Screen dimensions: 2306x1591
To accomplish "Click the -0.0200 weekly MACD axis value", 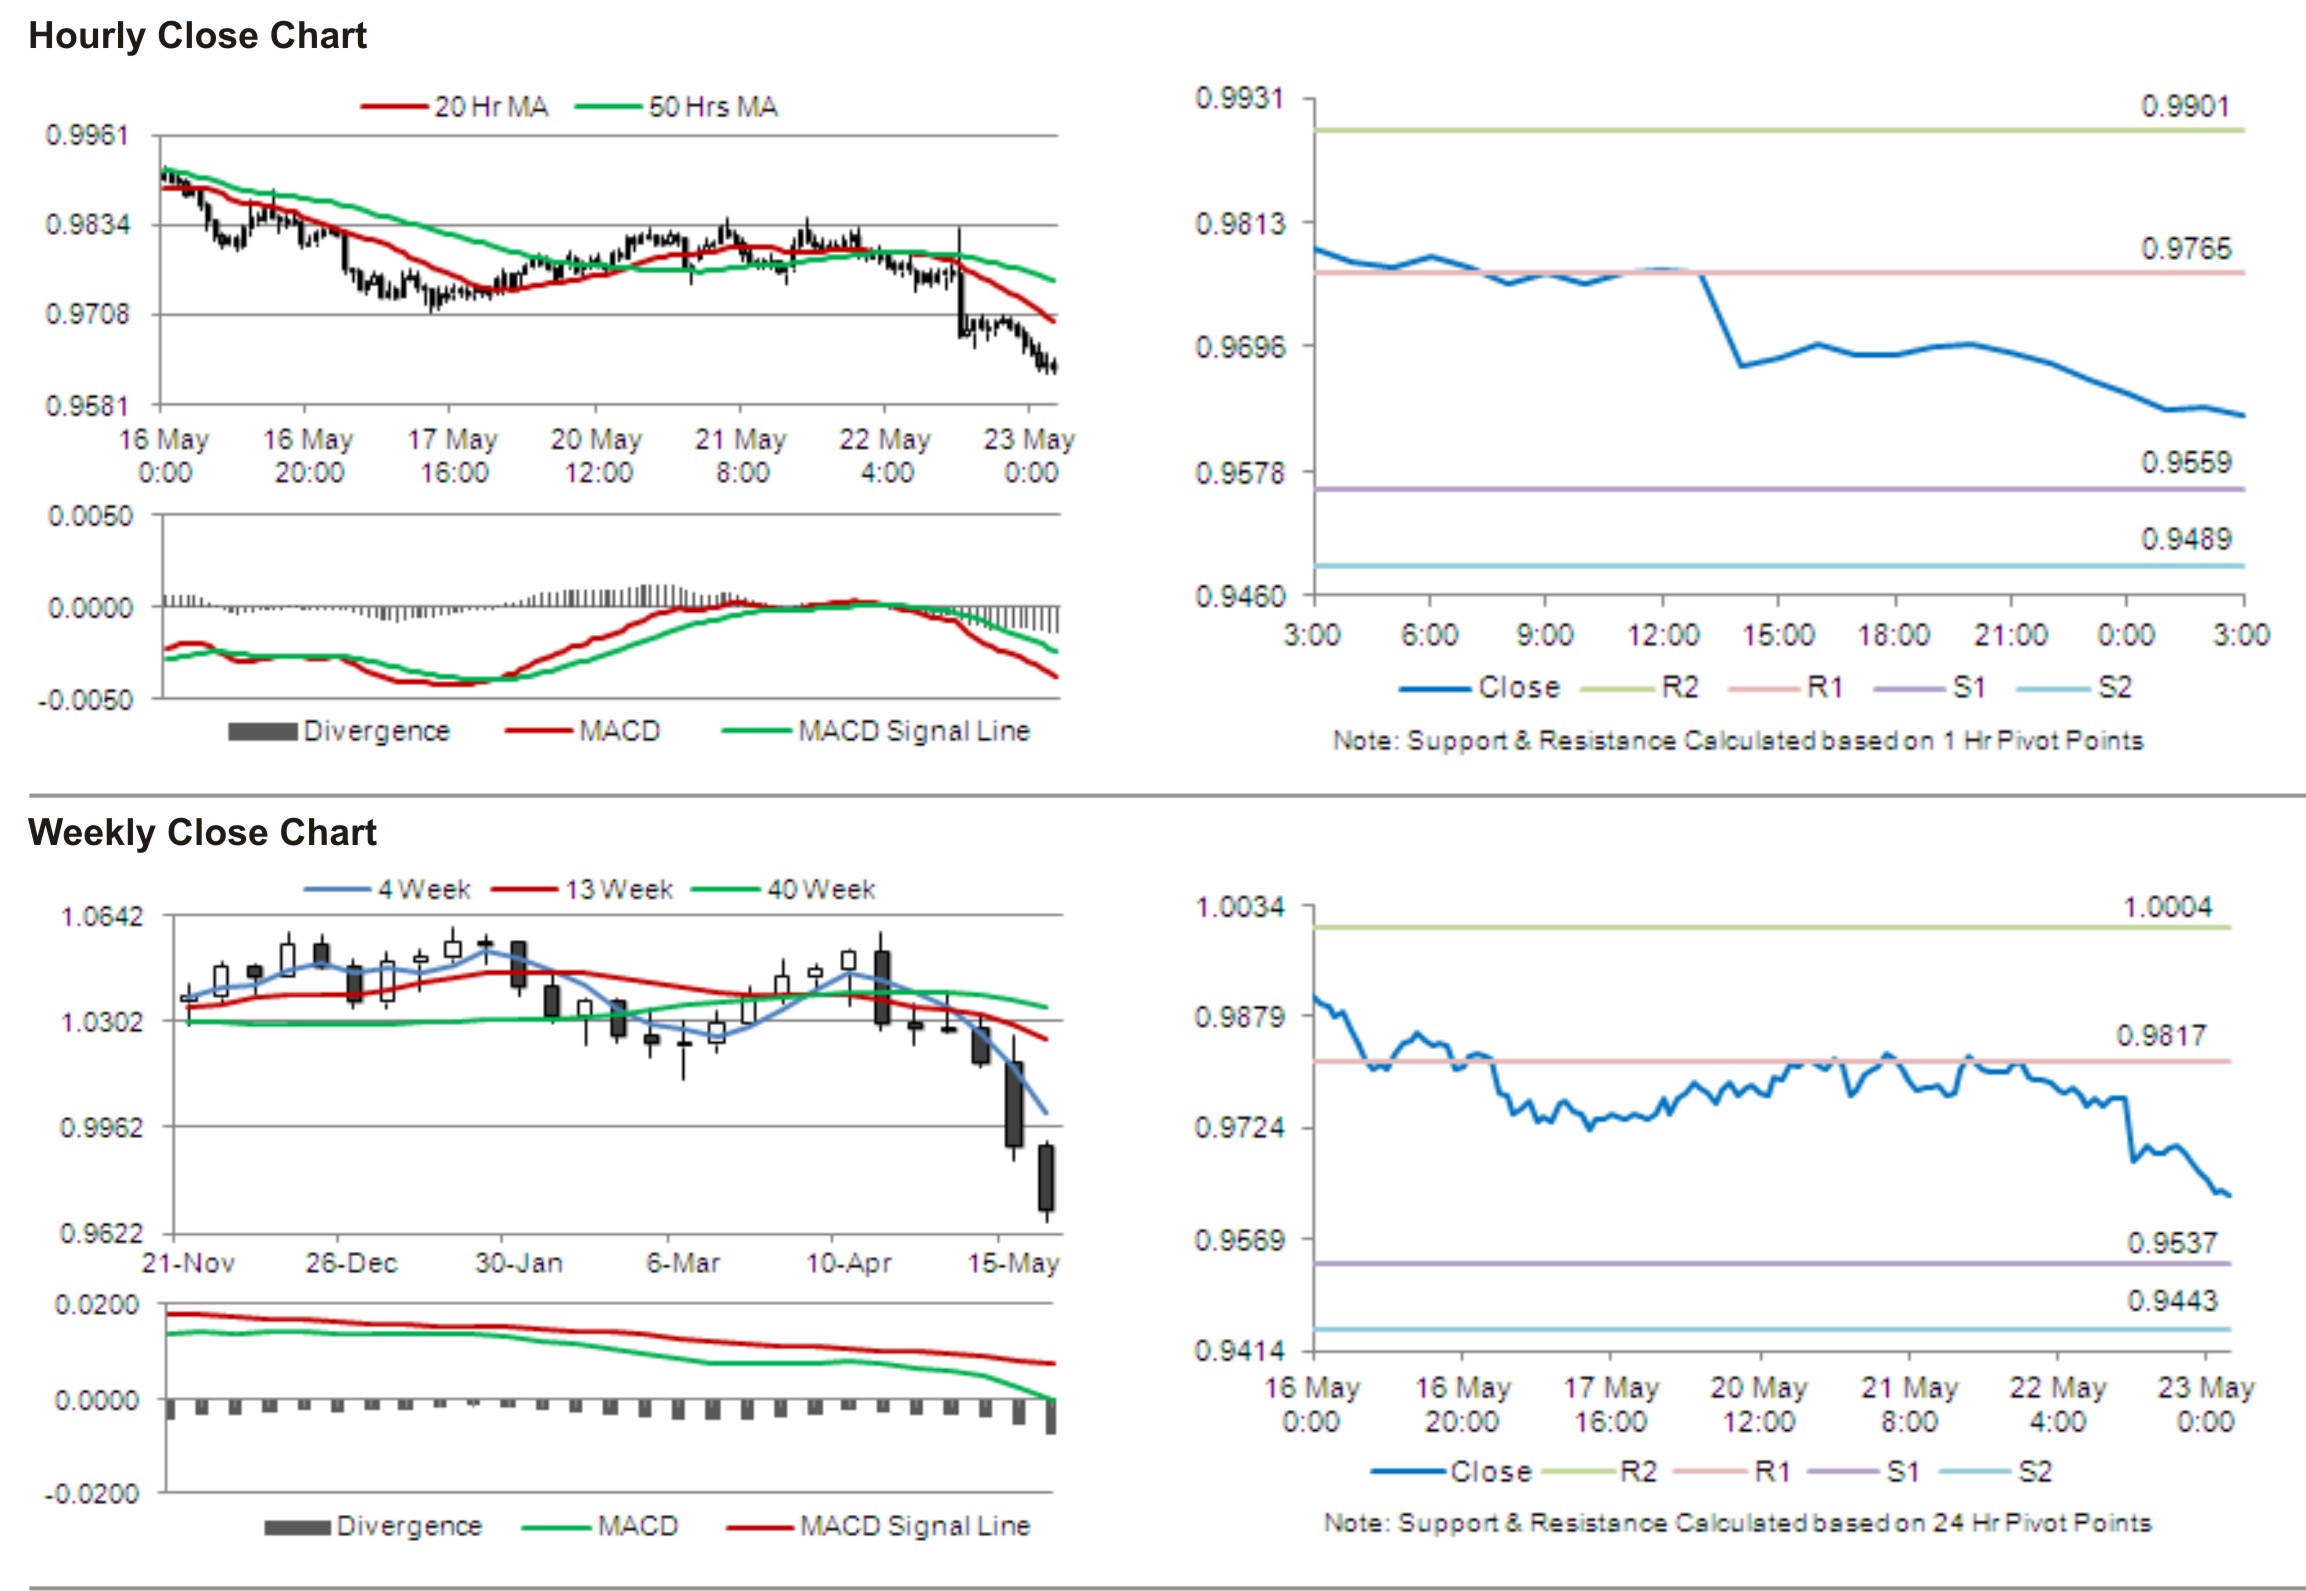I will pos(92,1494).
